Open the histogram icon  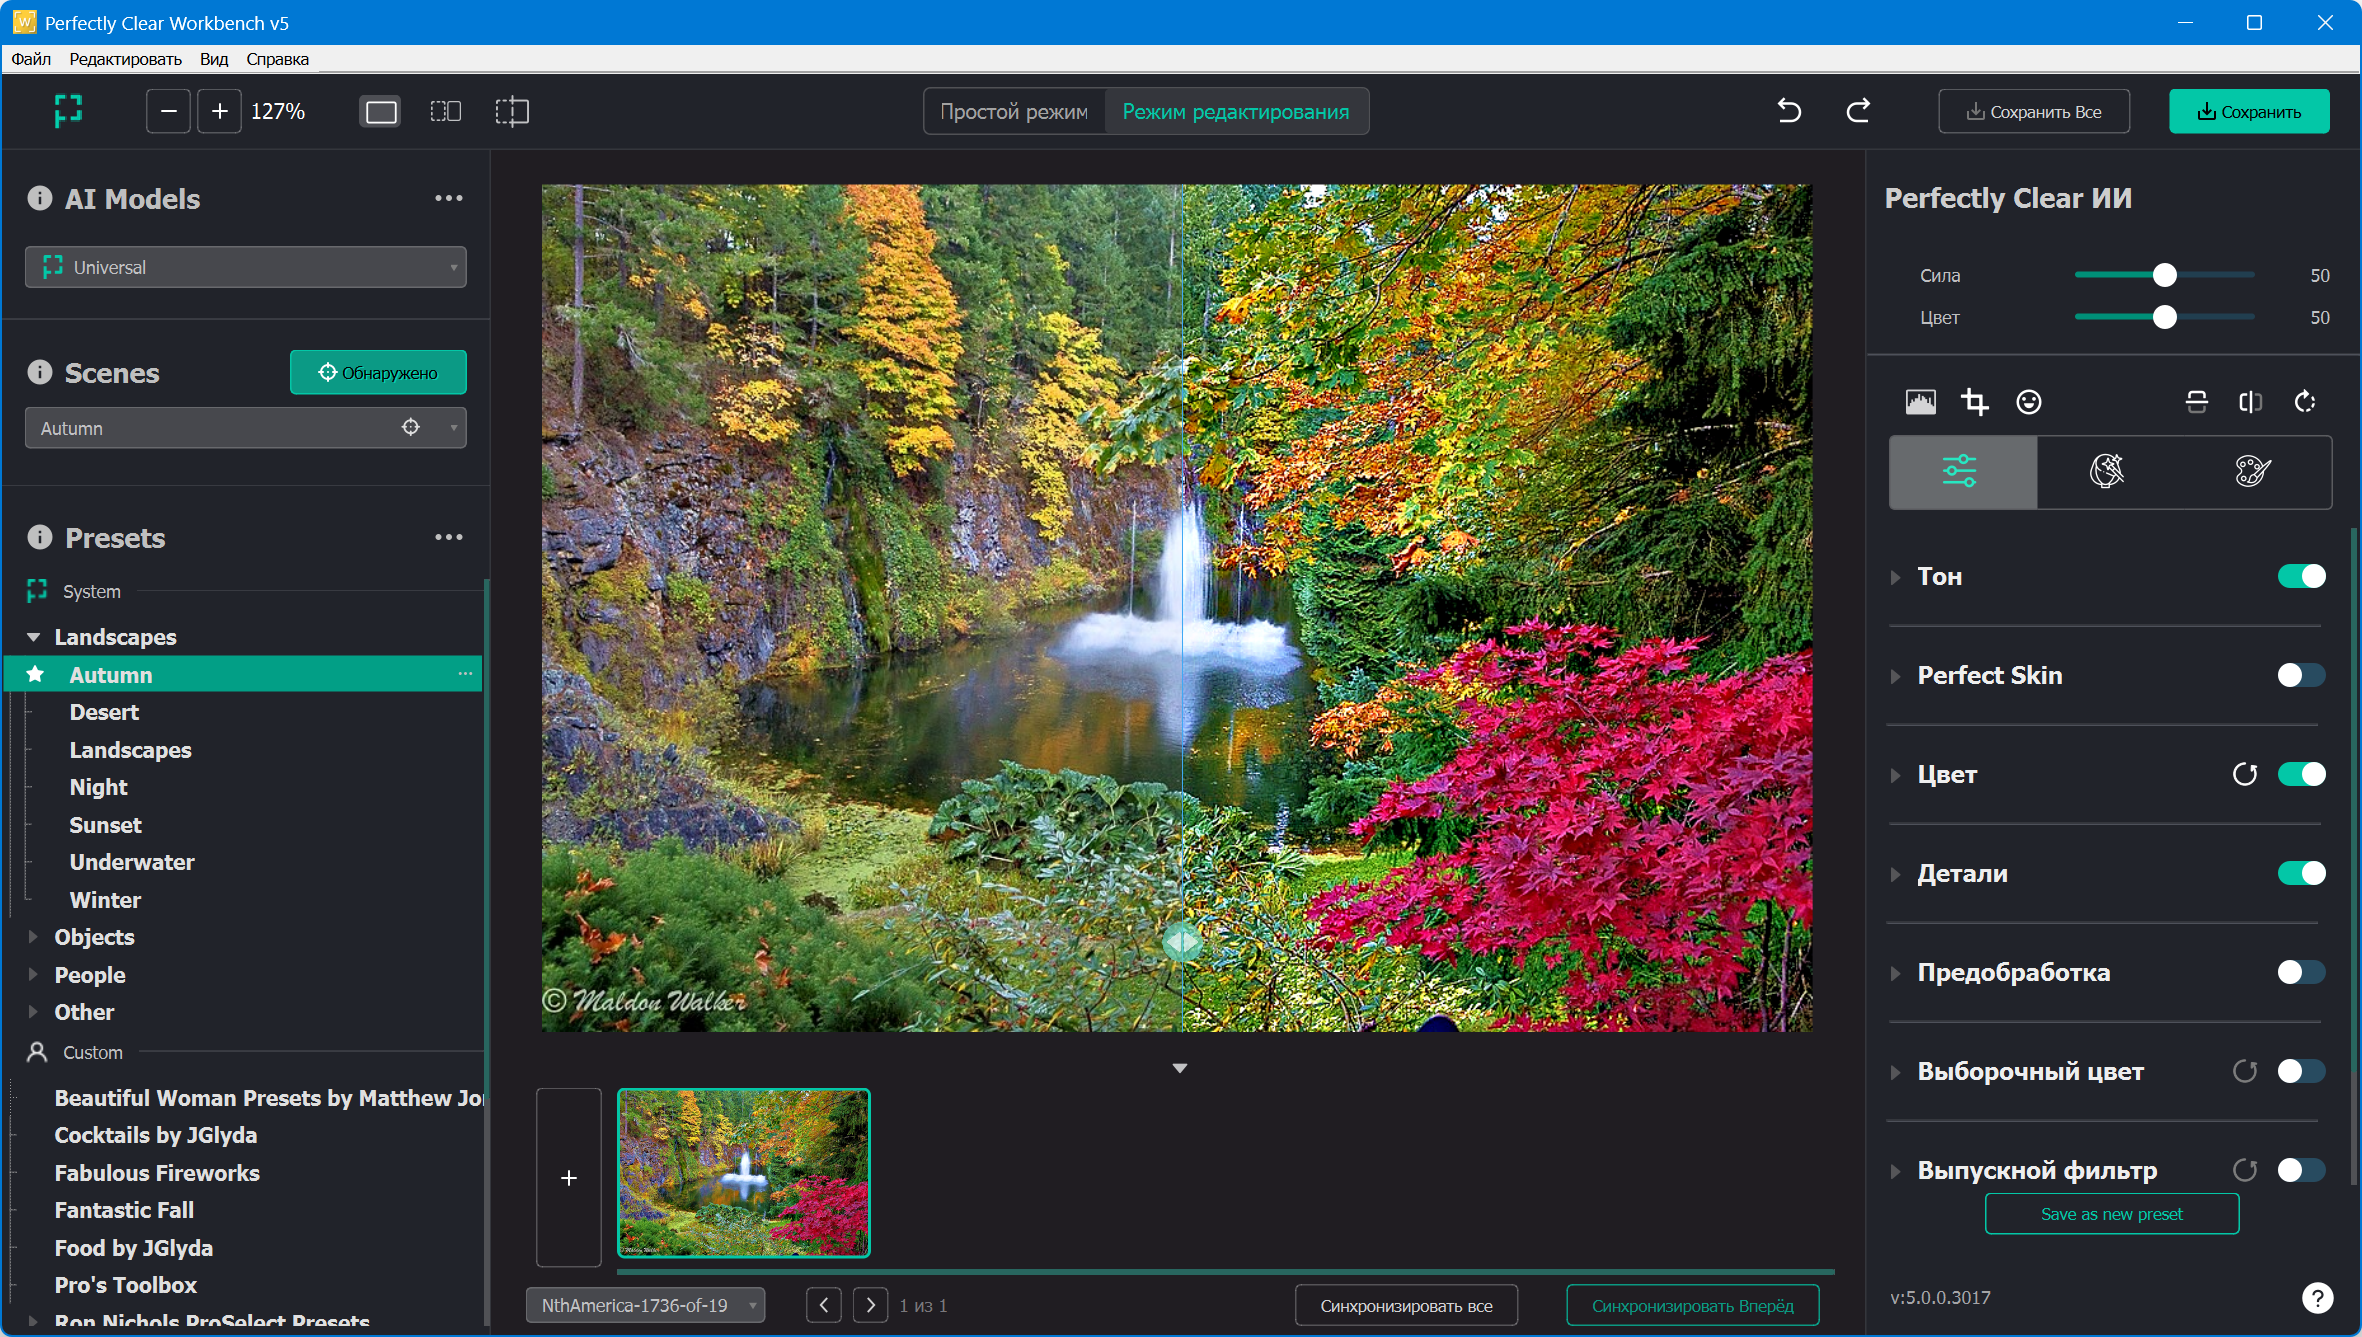coord(1920,402)
